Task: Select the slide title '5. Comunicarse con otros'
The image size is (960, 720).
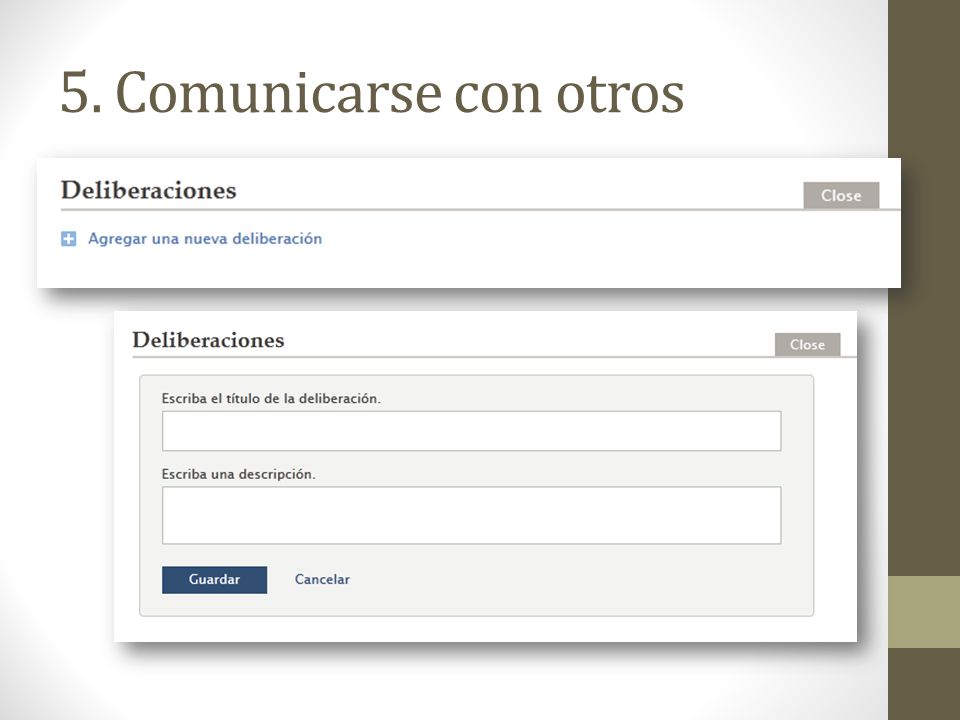Action: tap(372, 92)
